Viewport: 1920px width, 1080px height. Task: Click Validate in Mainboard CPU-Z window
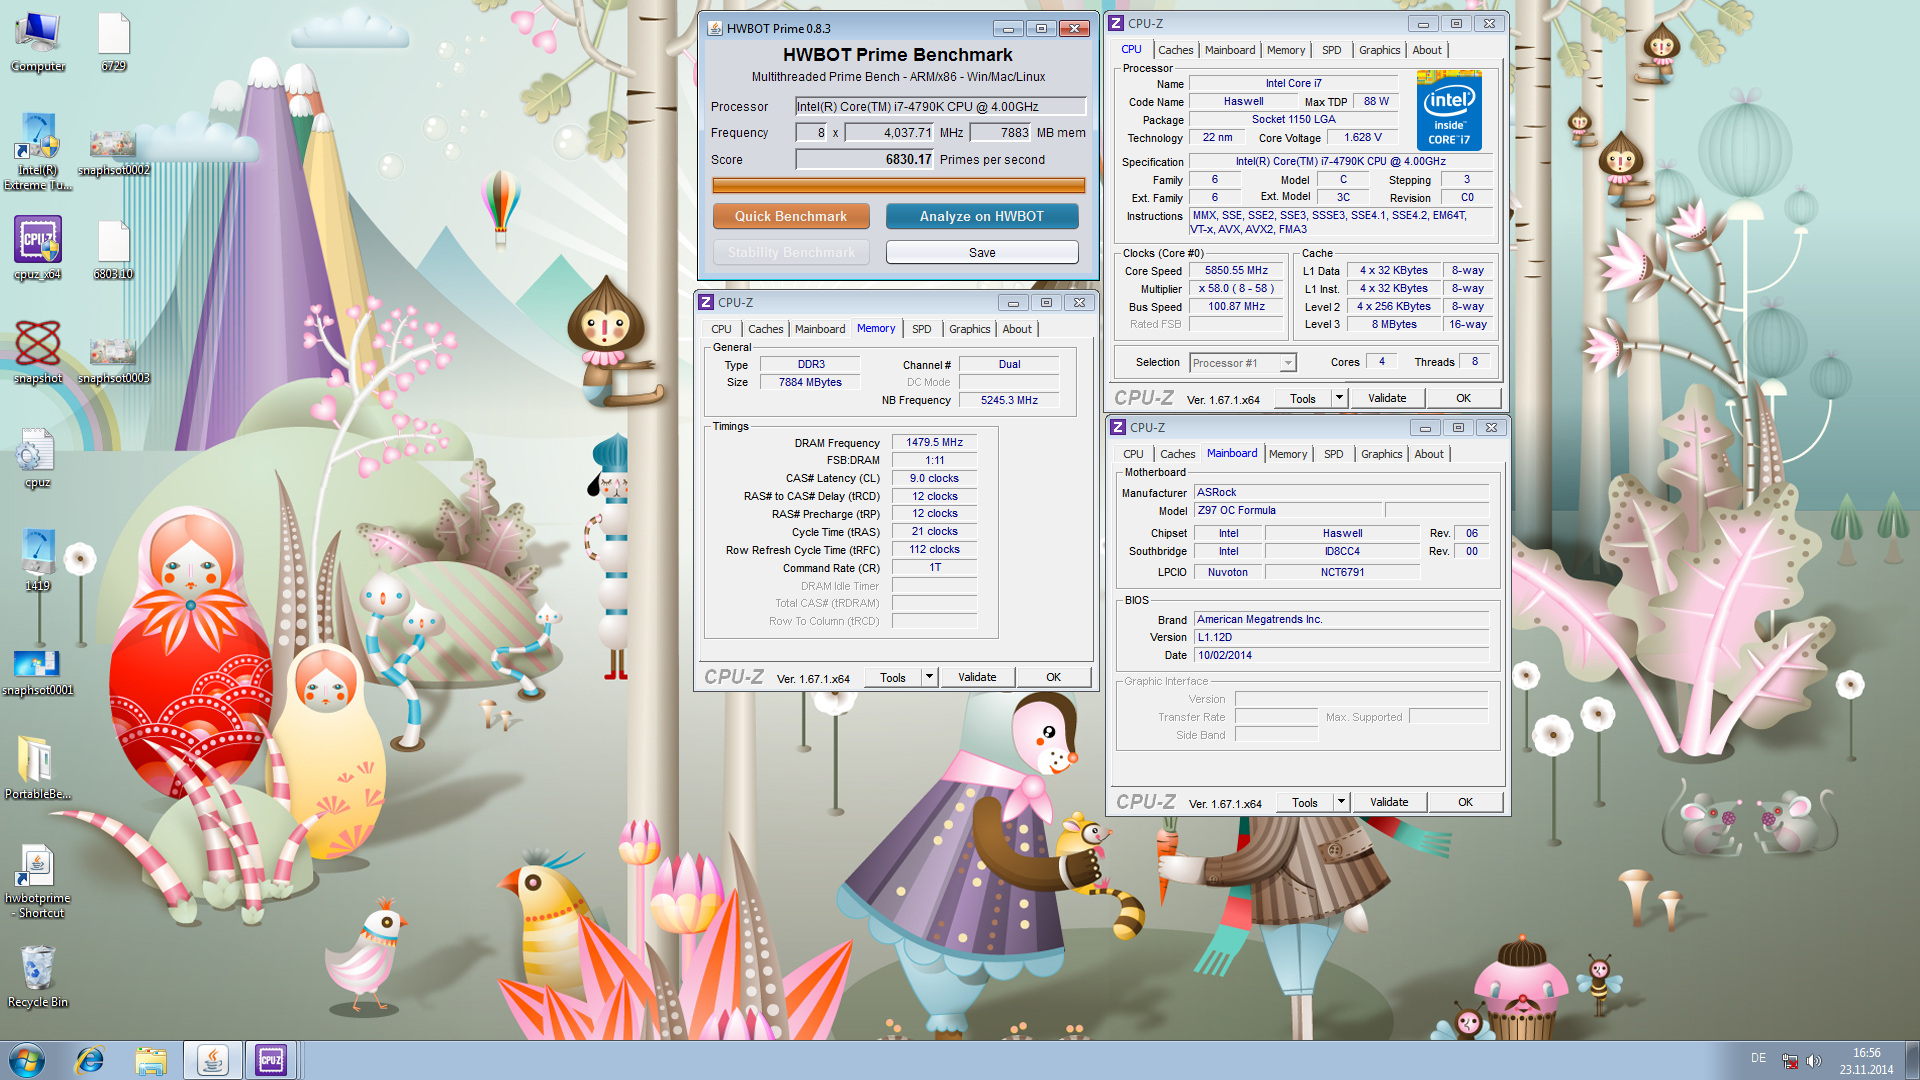point(1389,802)
